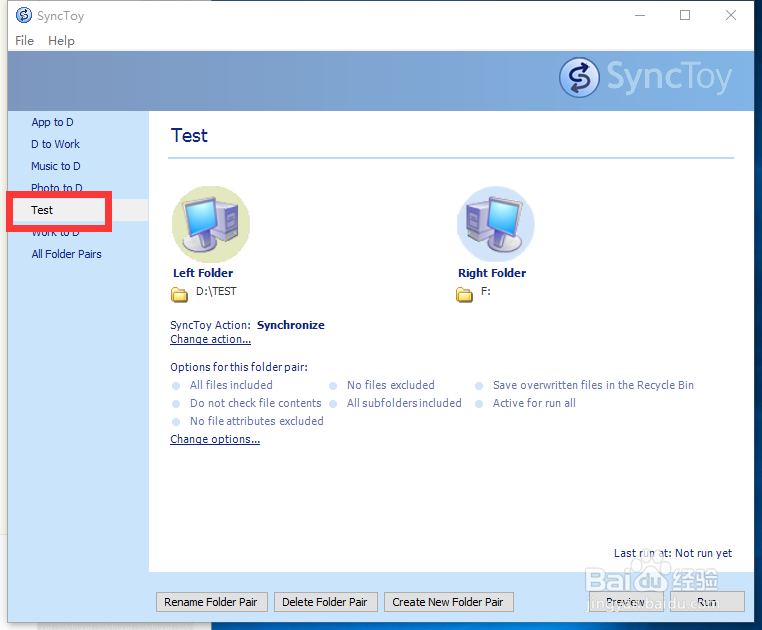Click the Right Folder label
The image size is (762, 630).
[x=492, y=273]
